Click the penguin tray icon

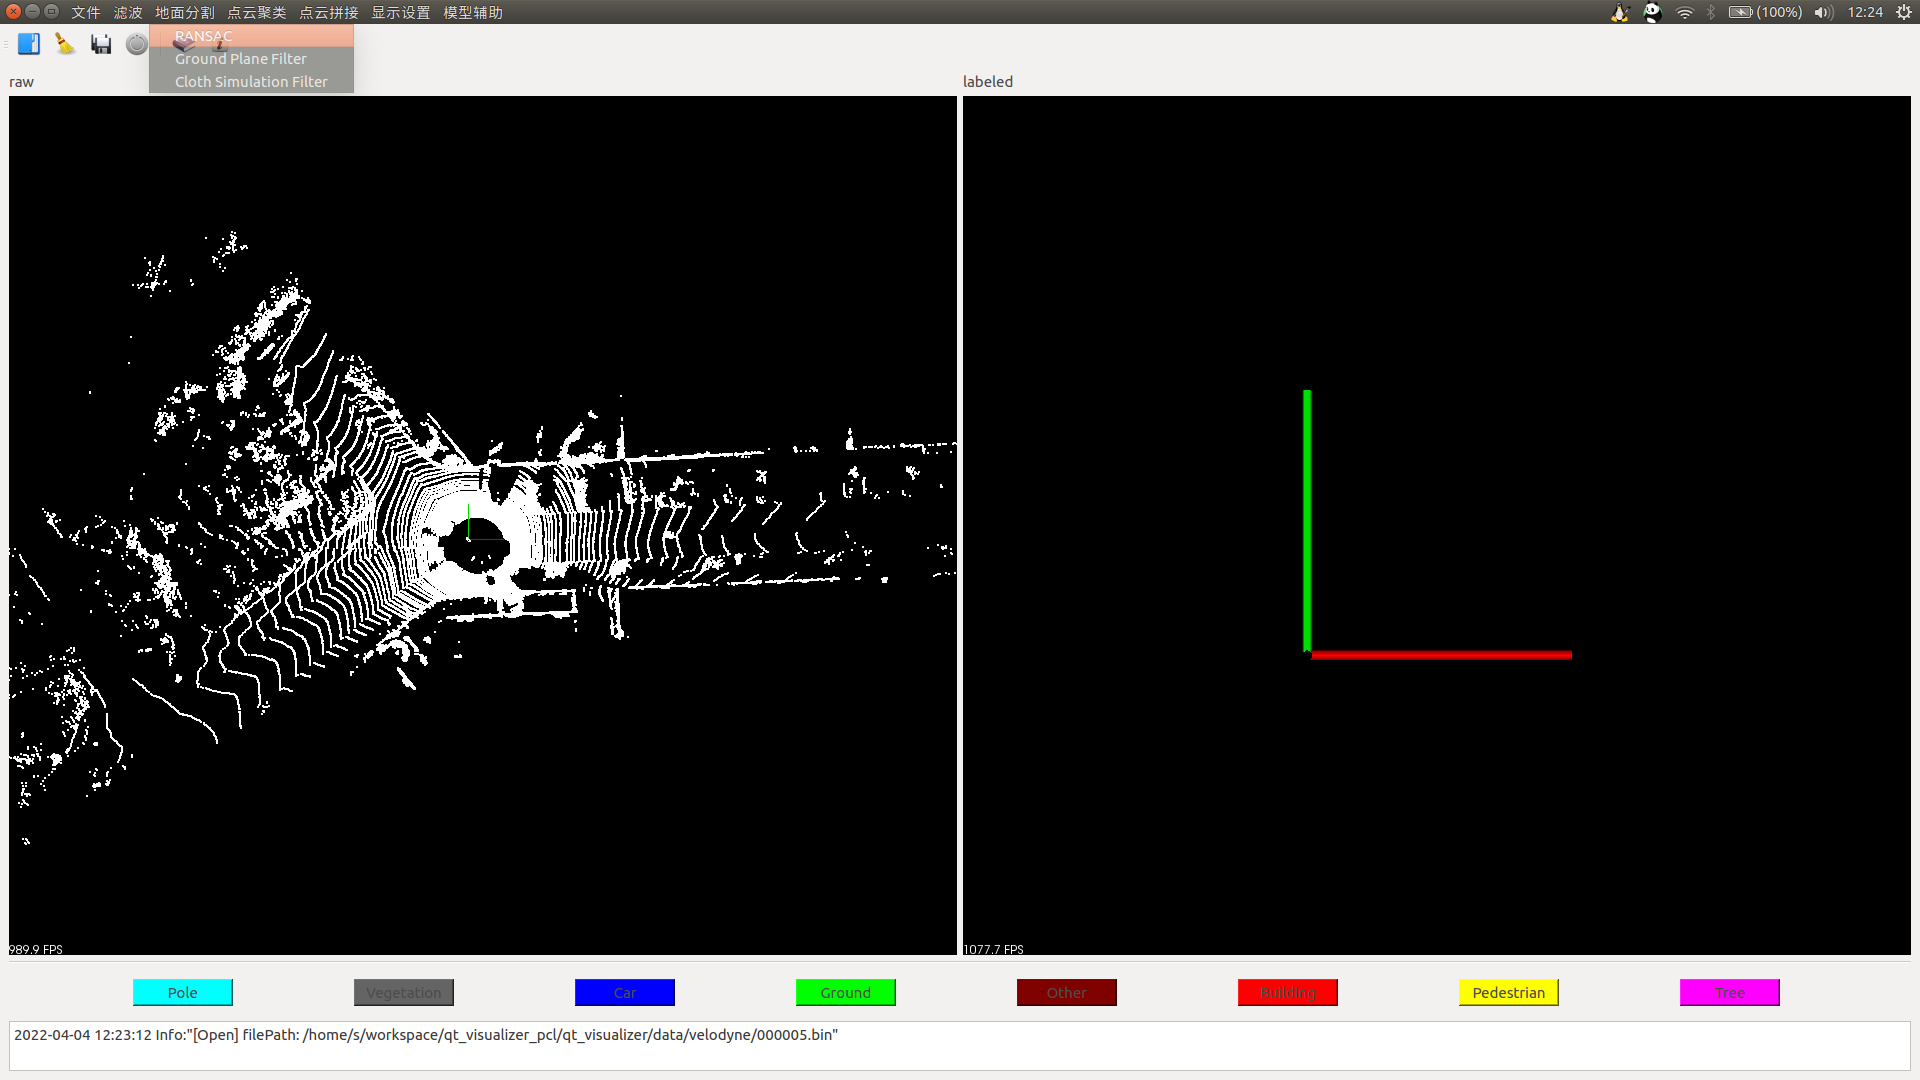pos(1620,12)
